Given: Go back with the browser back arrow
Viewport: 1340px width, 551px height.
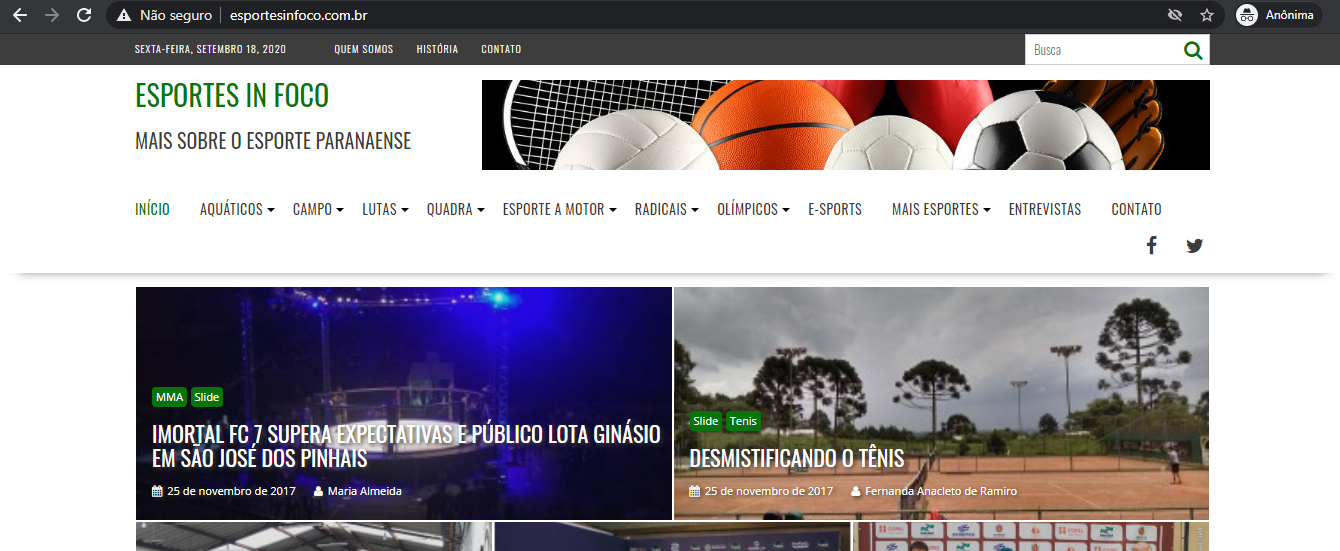Looking at the screenshot, I should point(20,15).
